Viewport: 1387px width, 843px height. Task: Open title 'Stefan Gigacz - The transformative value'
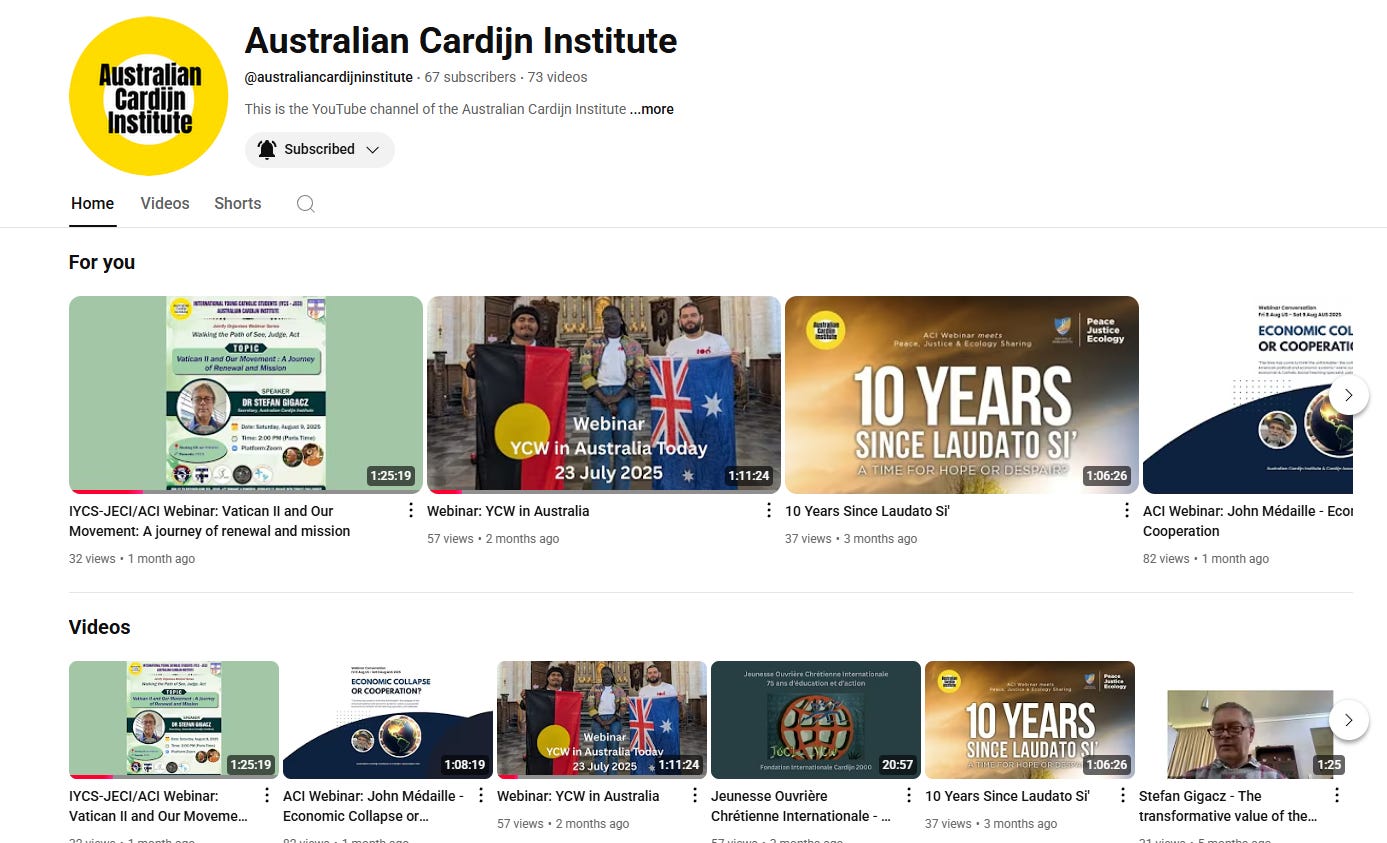point(1228,806)
